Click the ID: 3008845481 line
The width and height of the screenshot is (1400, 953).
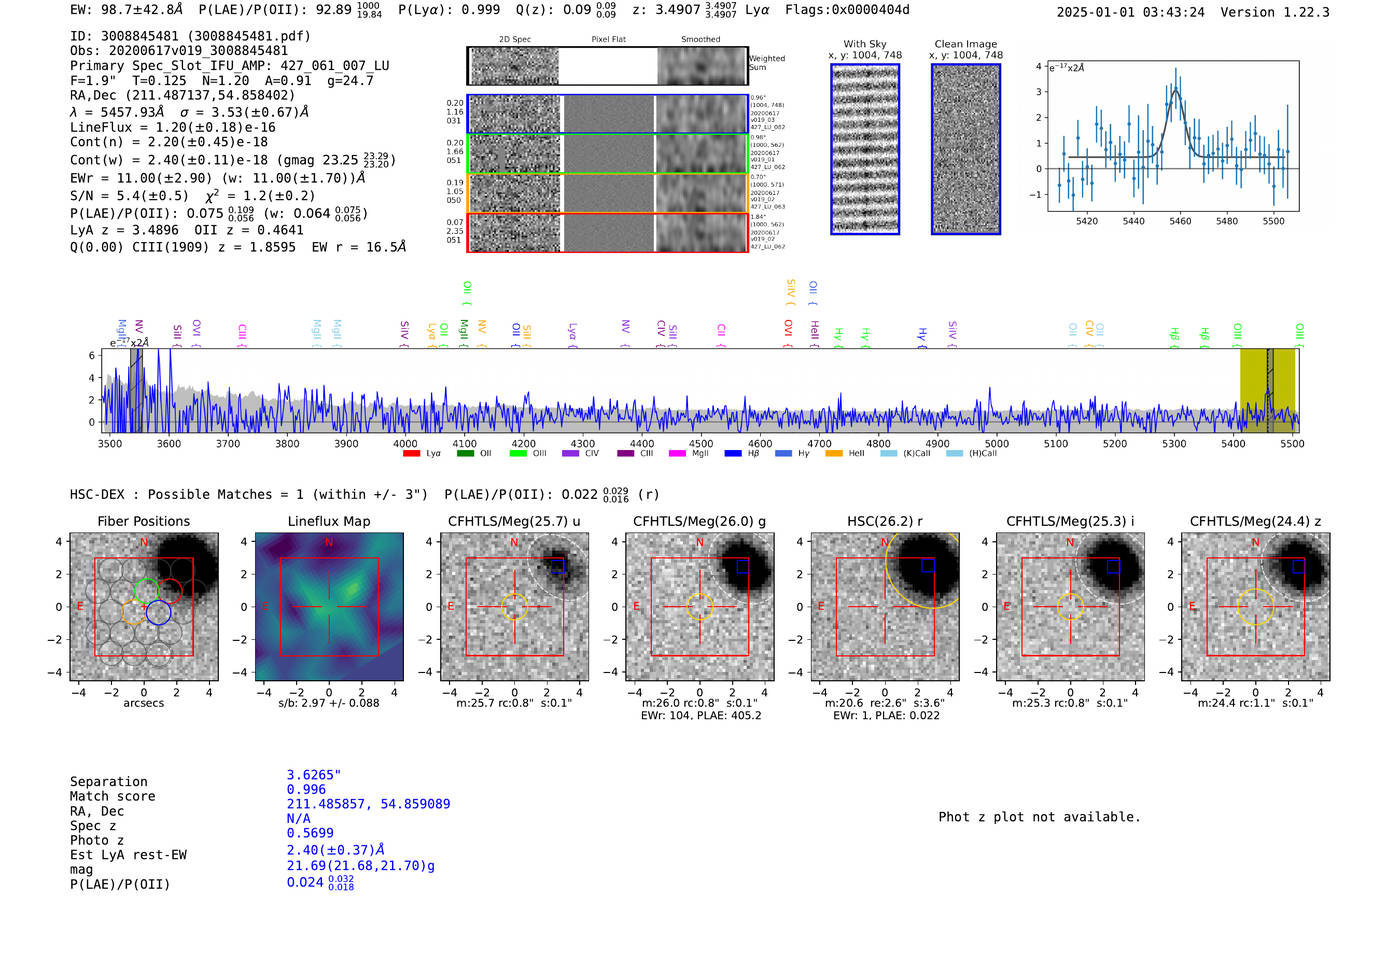point(190,36)
